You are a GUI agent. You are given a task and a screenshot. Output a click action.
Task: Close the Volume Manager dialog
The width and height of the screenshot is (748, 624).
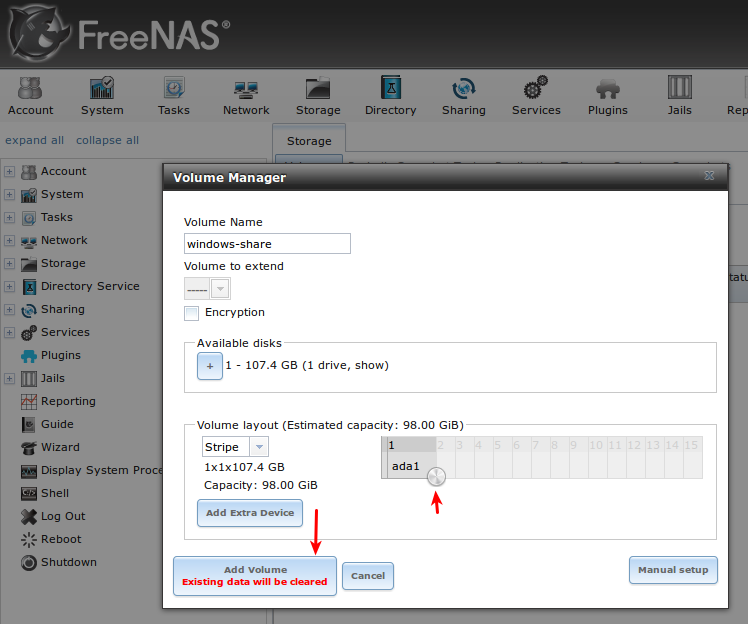click(709, 176)
